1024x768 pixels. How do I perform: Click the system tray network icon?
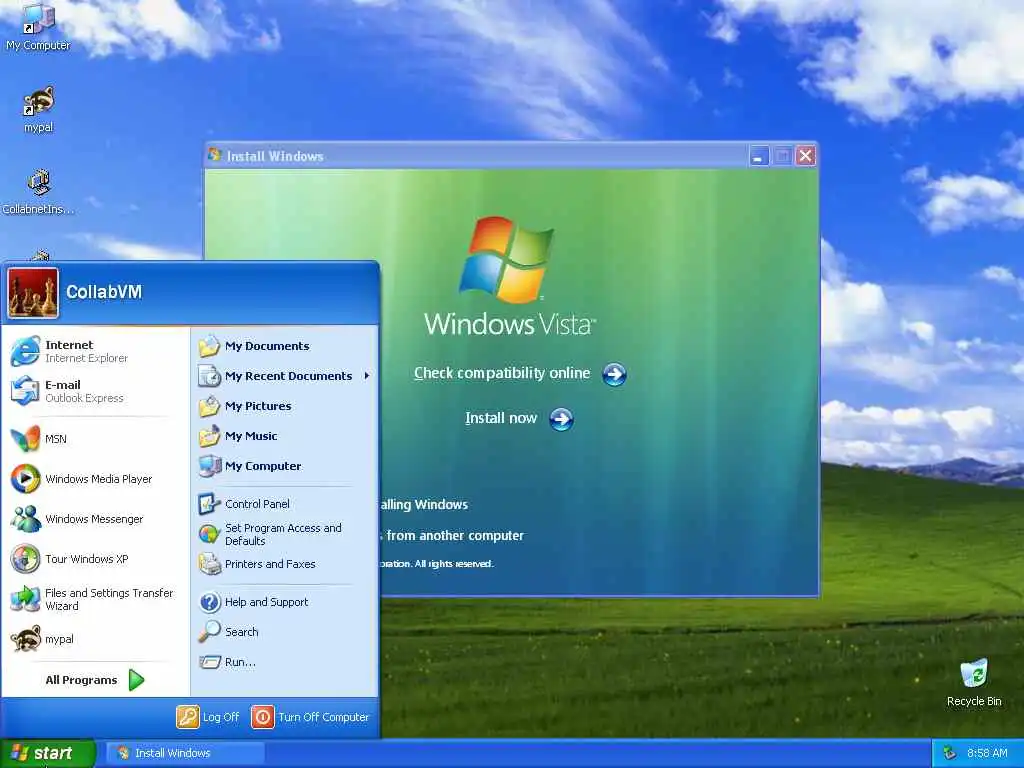pyautogui.click(x=950, y=753)
